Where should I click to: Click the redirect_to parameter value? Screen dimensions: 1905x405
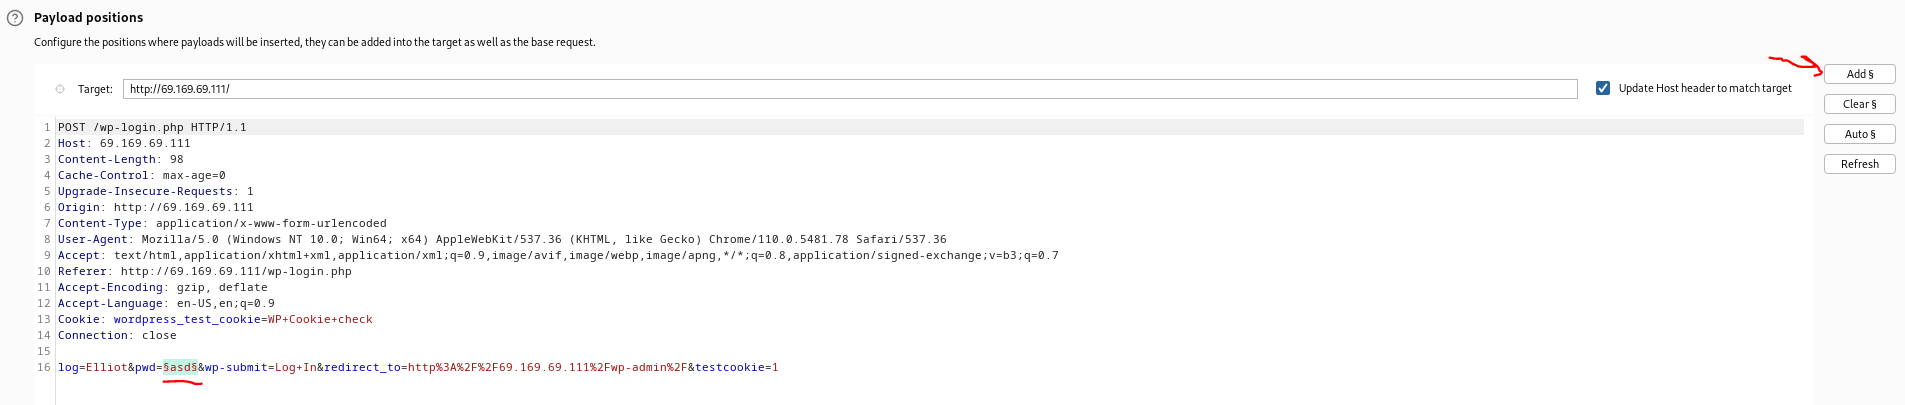click(545, 368)
